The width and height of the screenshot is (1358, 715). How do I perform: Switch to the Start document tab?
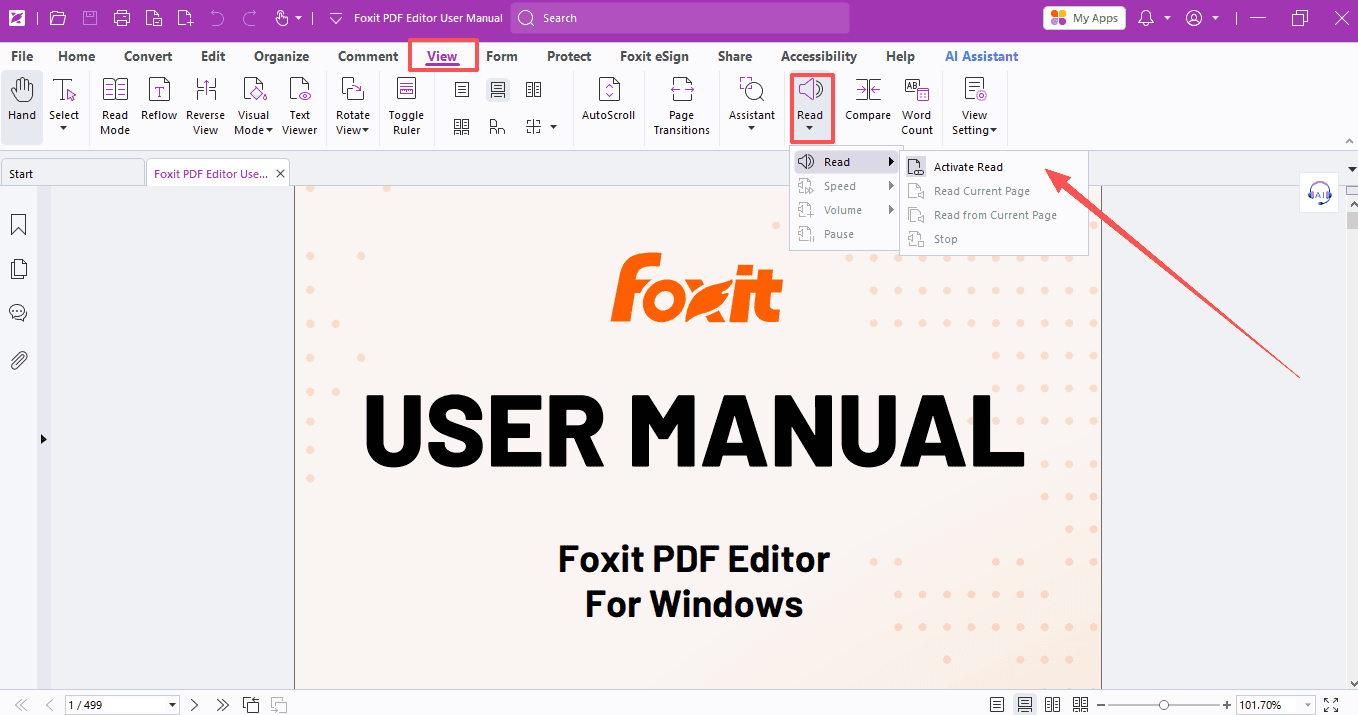tap(72, 173)
